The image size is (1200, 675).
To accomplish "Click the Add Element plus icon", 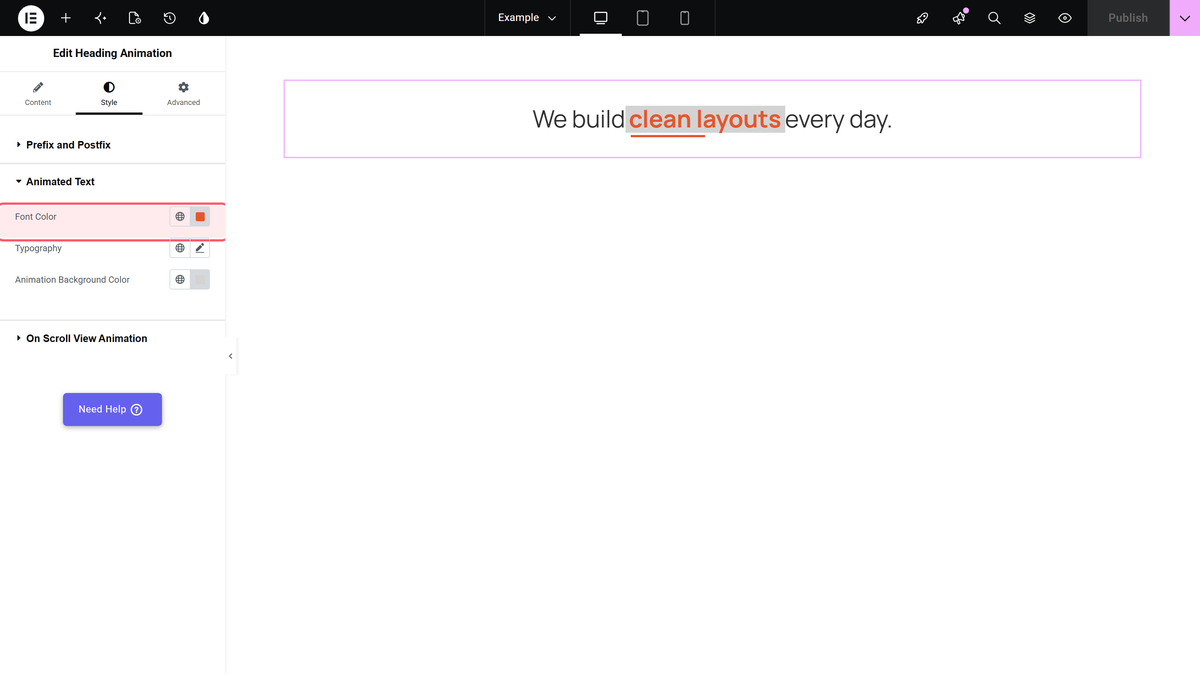I will coord(66,18).
